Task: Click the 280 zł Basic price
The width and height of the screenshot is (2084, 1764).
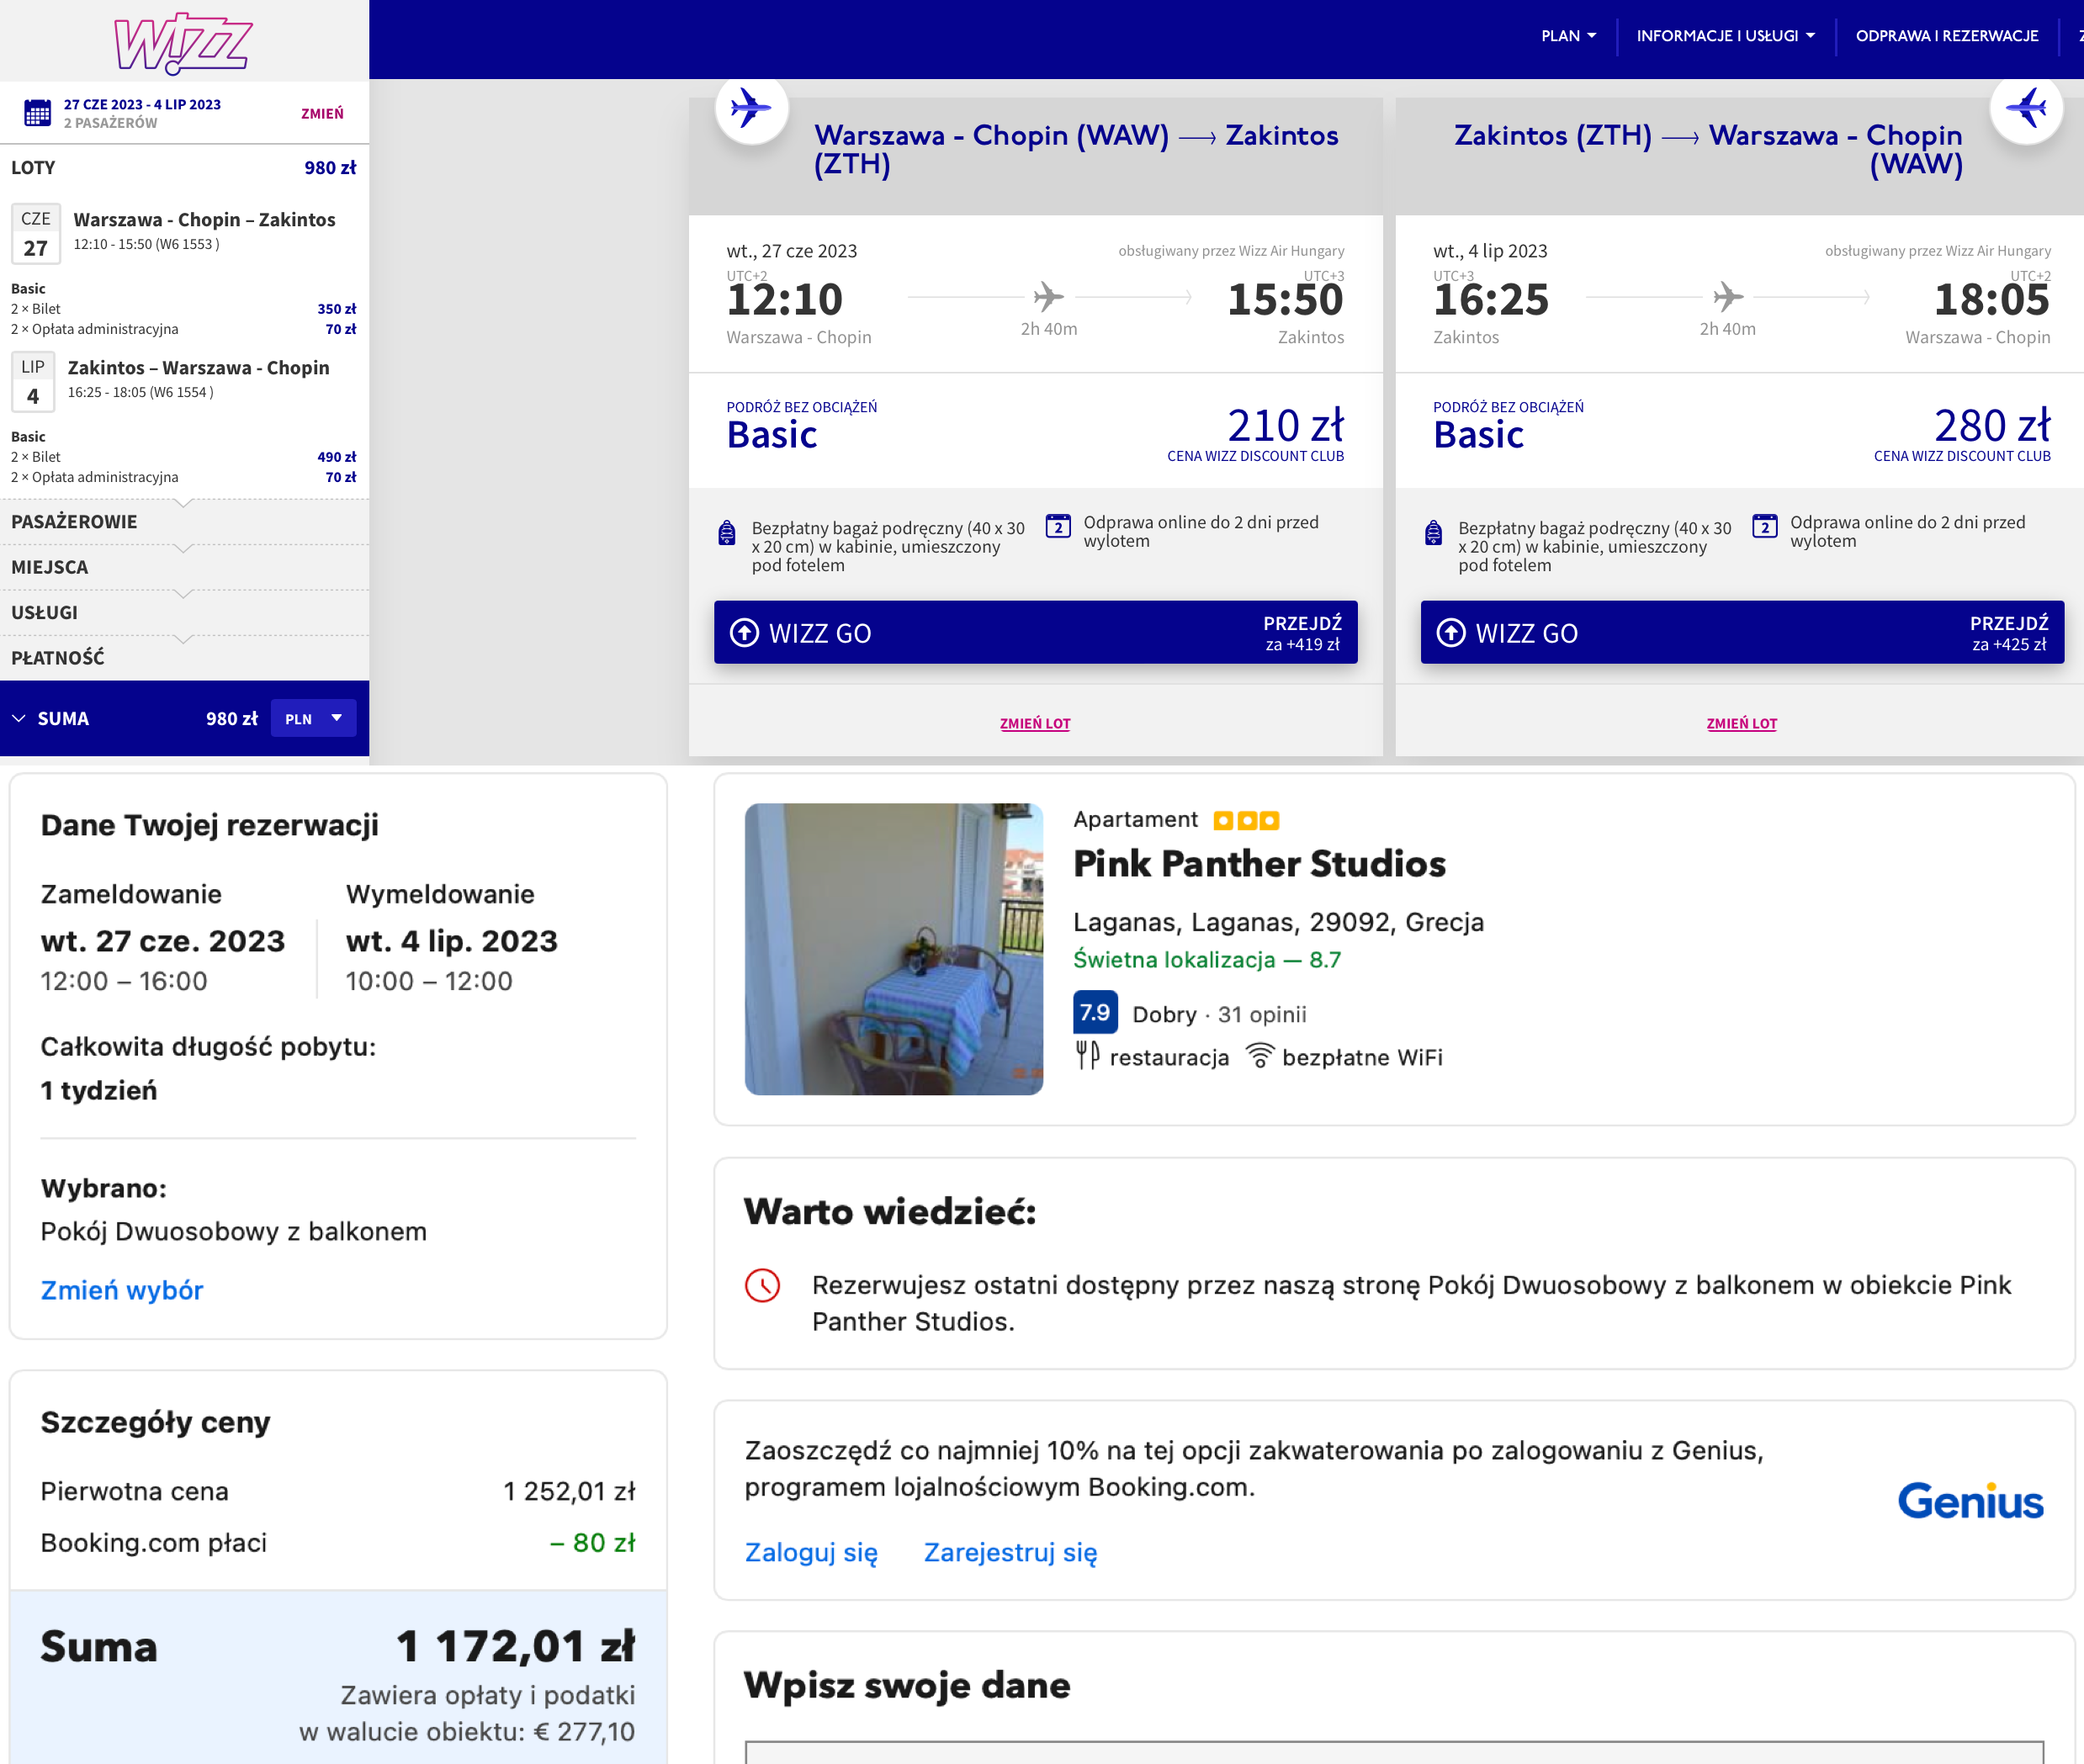Action: click(x=1992, y=425)
